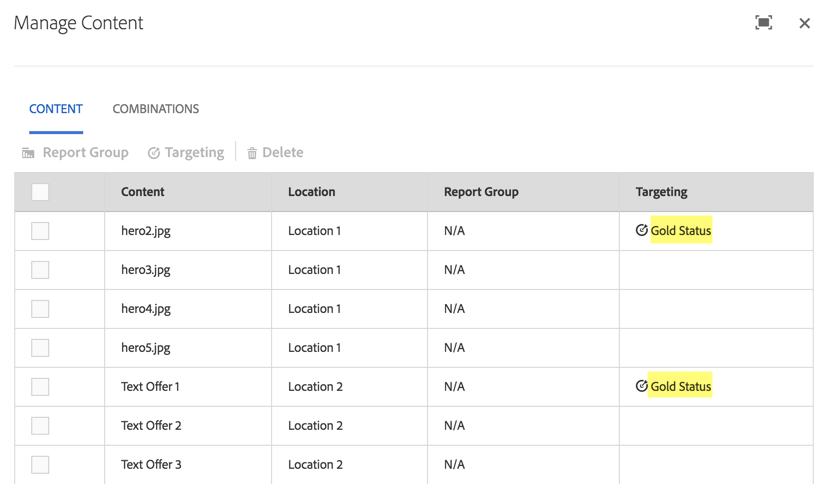Click targeting icon in hero2.jpg row
The height and width of the screenshot is (484, 828).
click(x=642, y=230)
